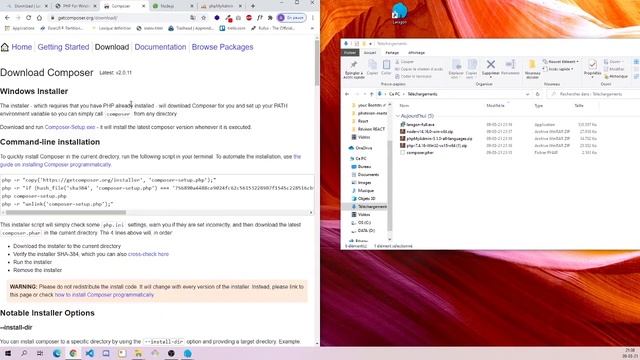
Task: Click the Explorer refresh button beside address bar
Action: point(538,94)
